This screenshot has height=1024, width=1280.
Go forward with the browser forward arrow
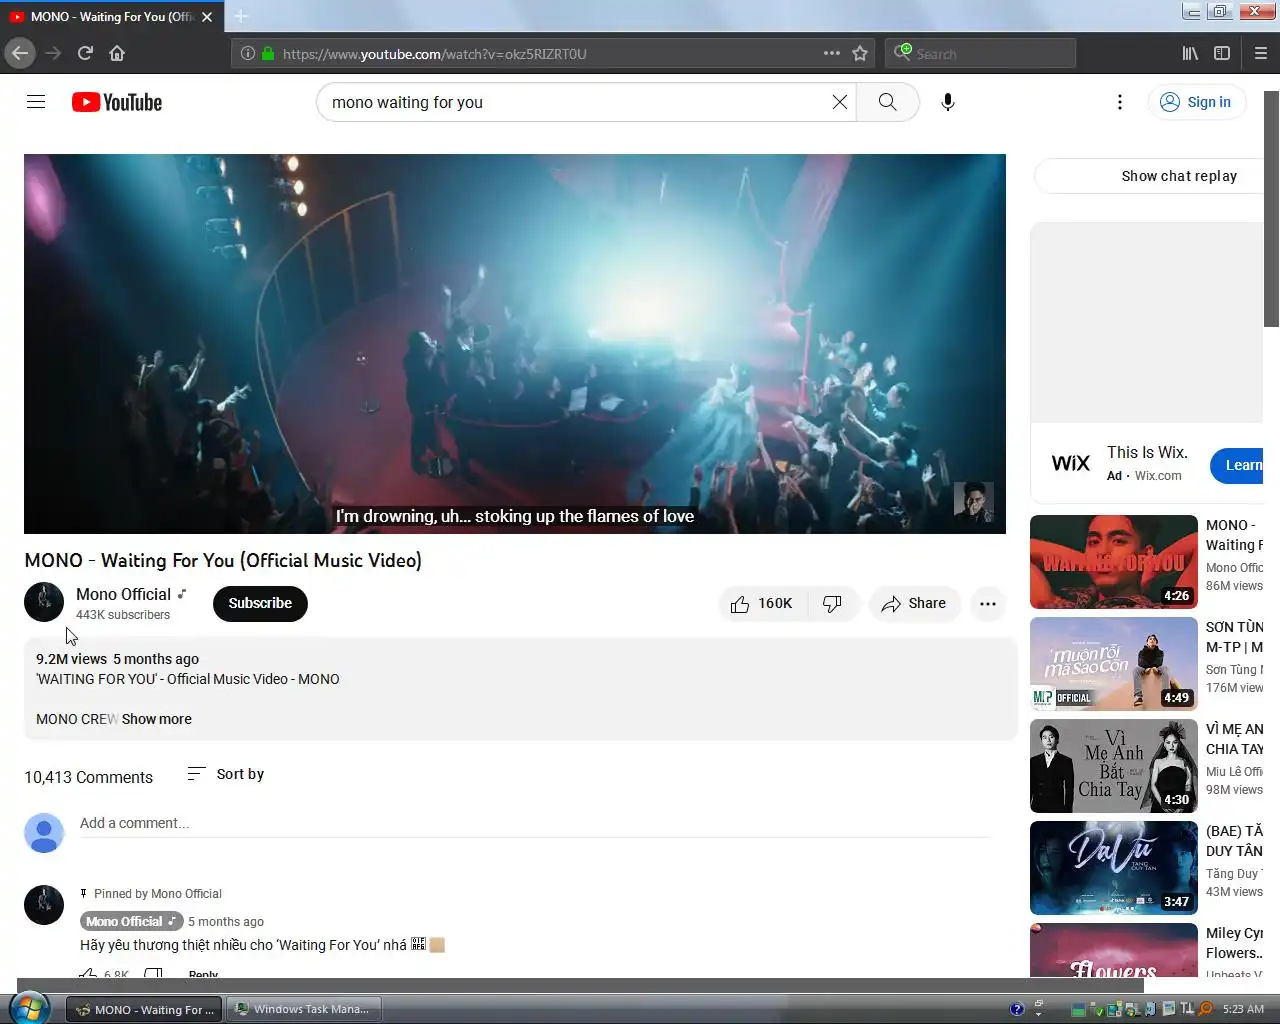(53, 53)
